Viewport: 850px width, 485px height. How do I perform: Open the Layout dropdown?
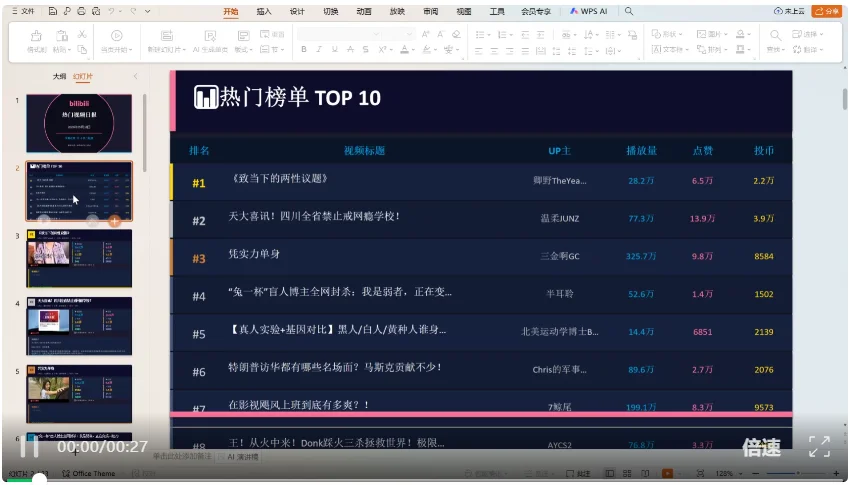tap(243, 50)
